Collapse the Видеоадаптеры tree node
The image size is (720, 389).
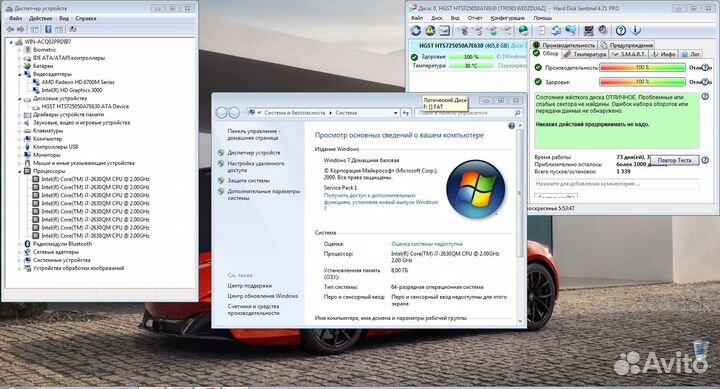[x=20, y=74]
